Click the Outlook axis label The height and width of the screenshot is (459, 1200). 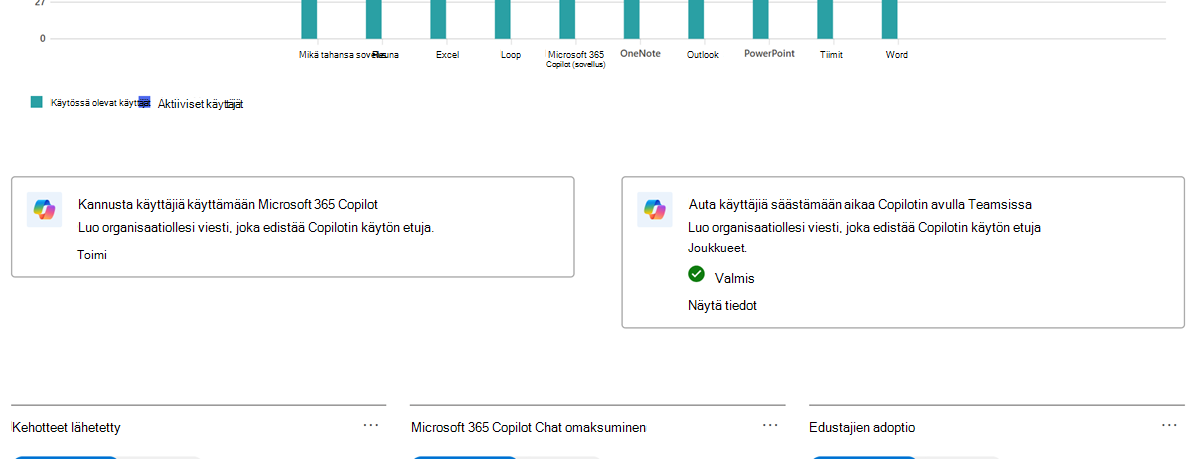[x=703, y=55]
